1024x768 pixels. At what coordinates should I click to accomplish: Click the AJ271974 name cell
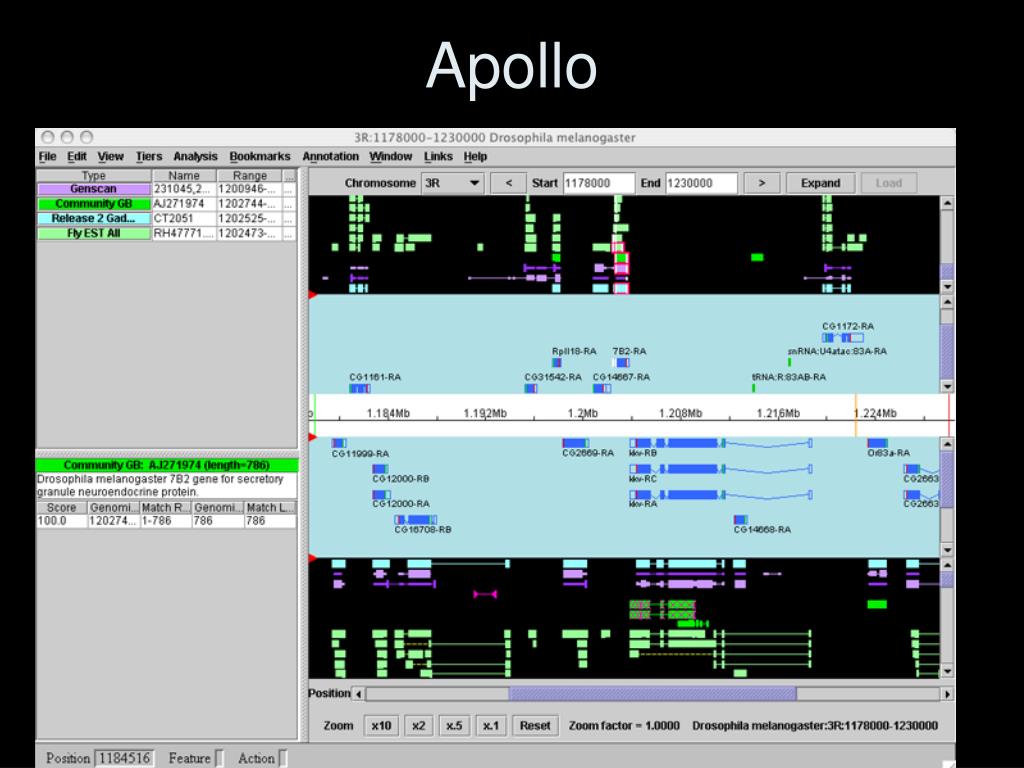184,204
